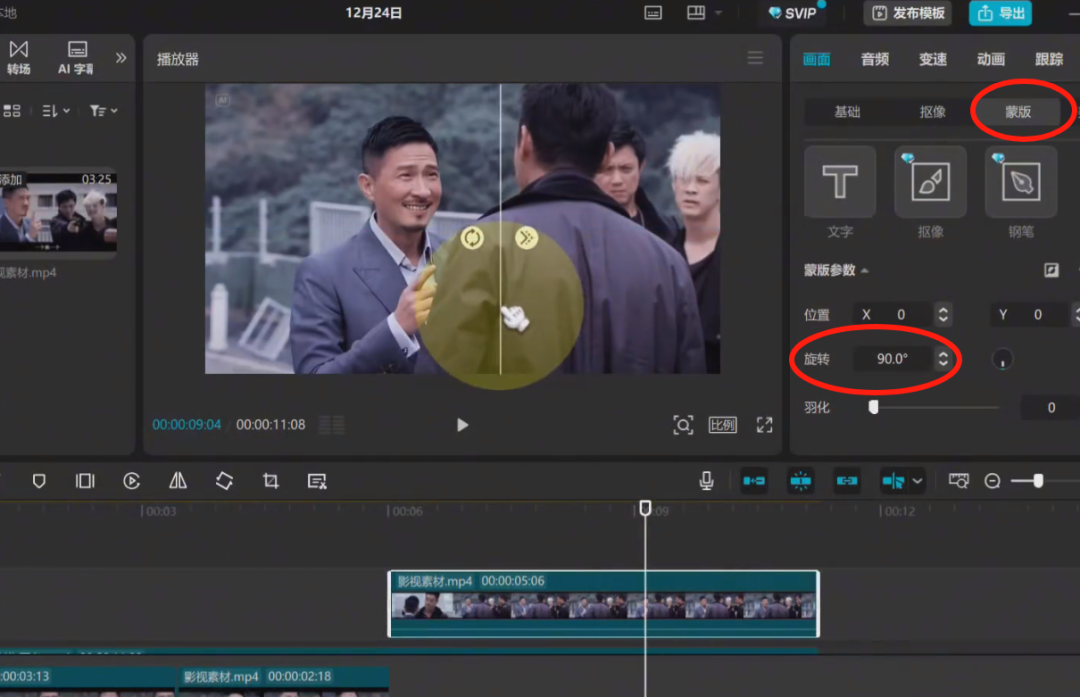Choose the 文字 text mask type
The width and height of the screenshot is (1080, 697).
click(840, 182)
